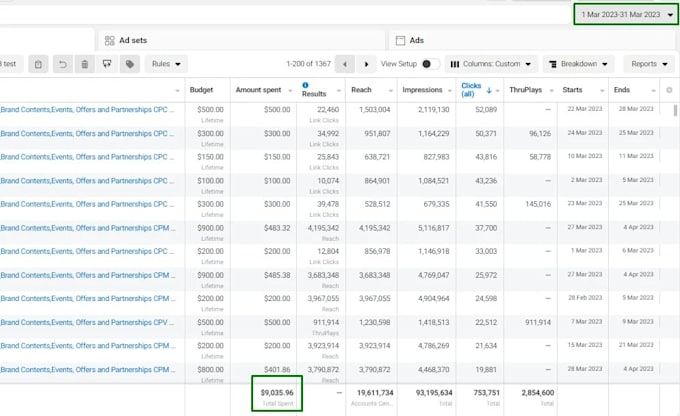Expand the Starts column menu arrow
Screen dimensions: 680x416
coord(602,91)
